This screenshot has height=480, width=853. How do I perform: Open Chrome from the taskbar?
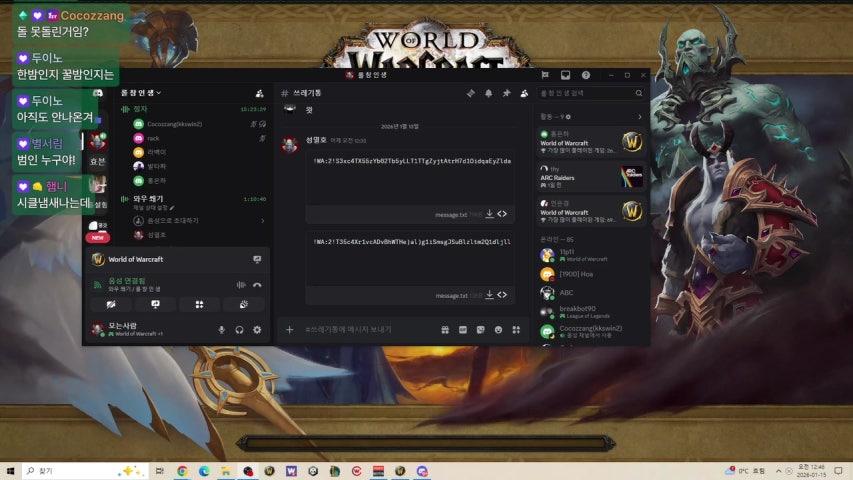click(182, 471)
